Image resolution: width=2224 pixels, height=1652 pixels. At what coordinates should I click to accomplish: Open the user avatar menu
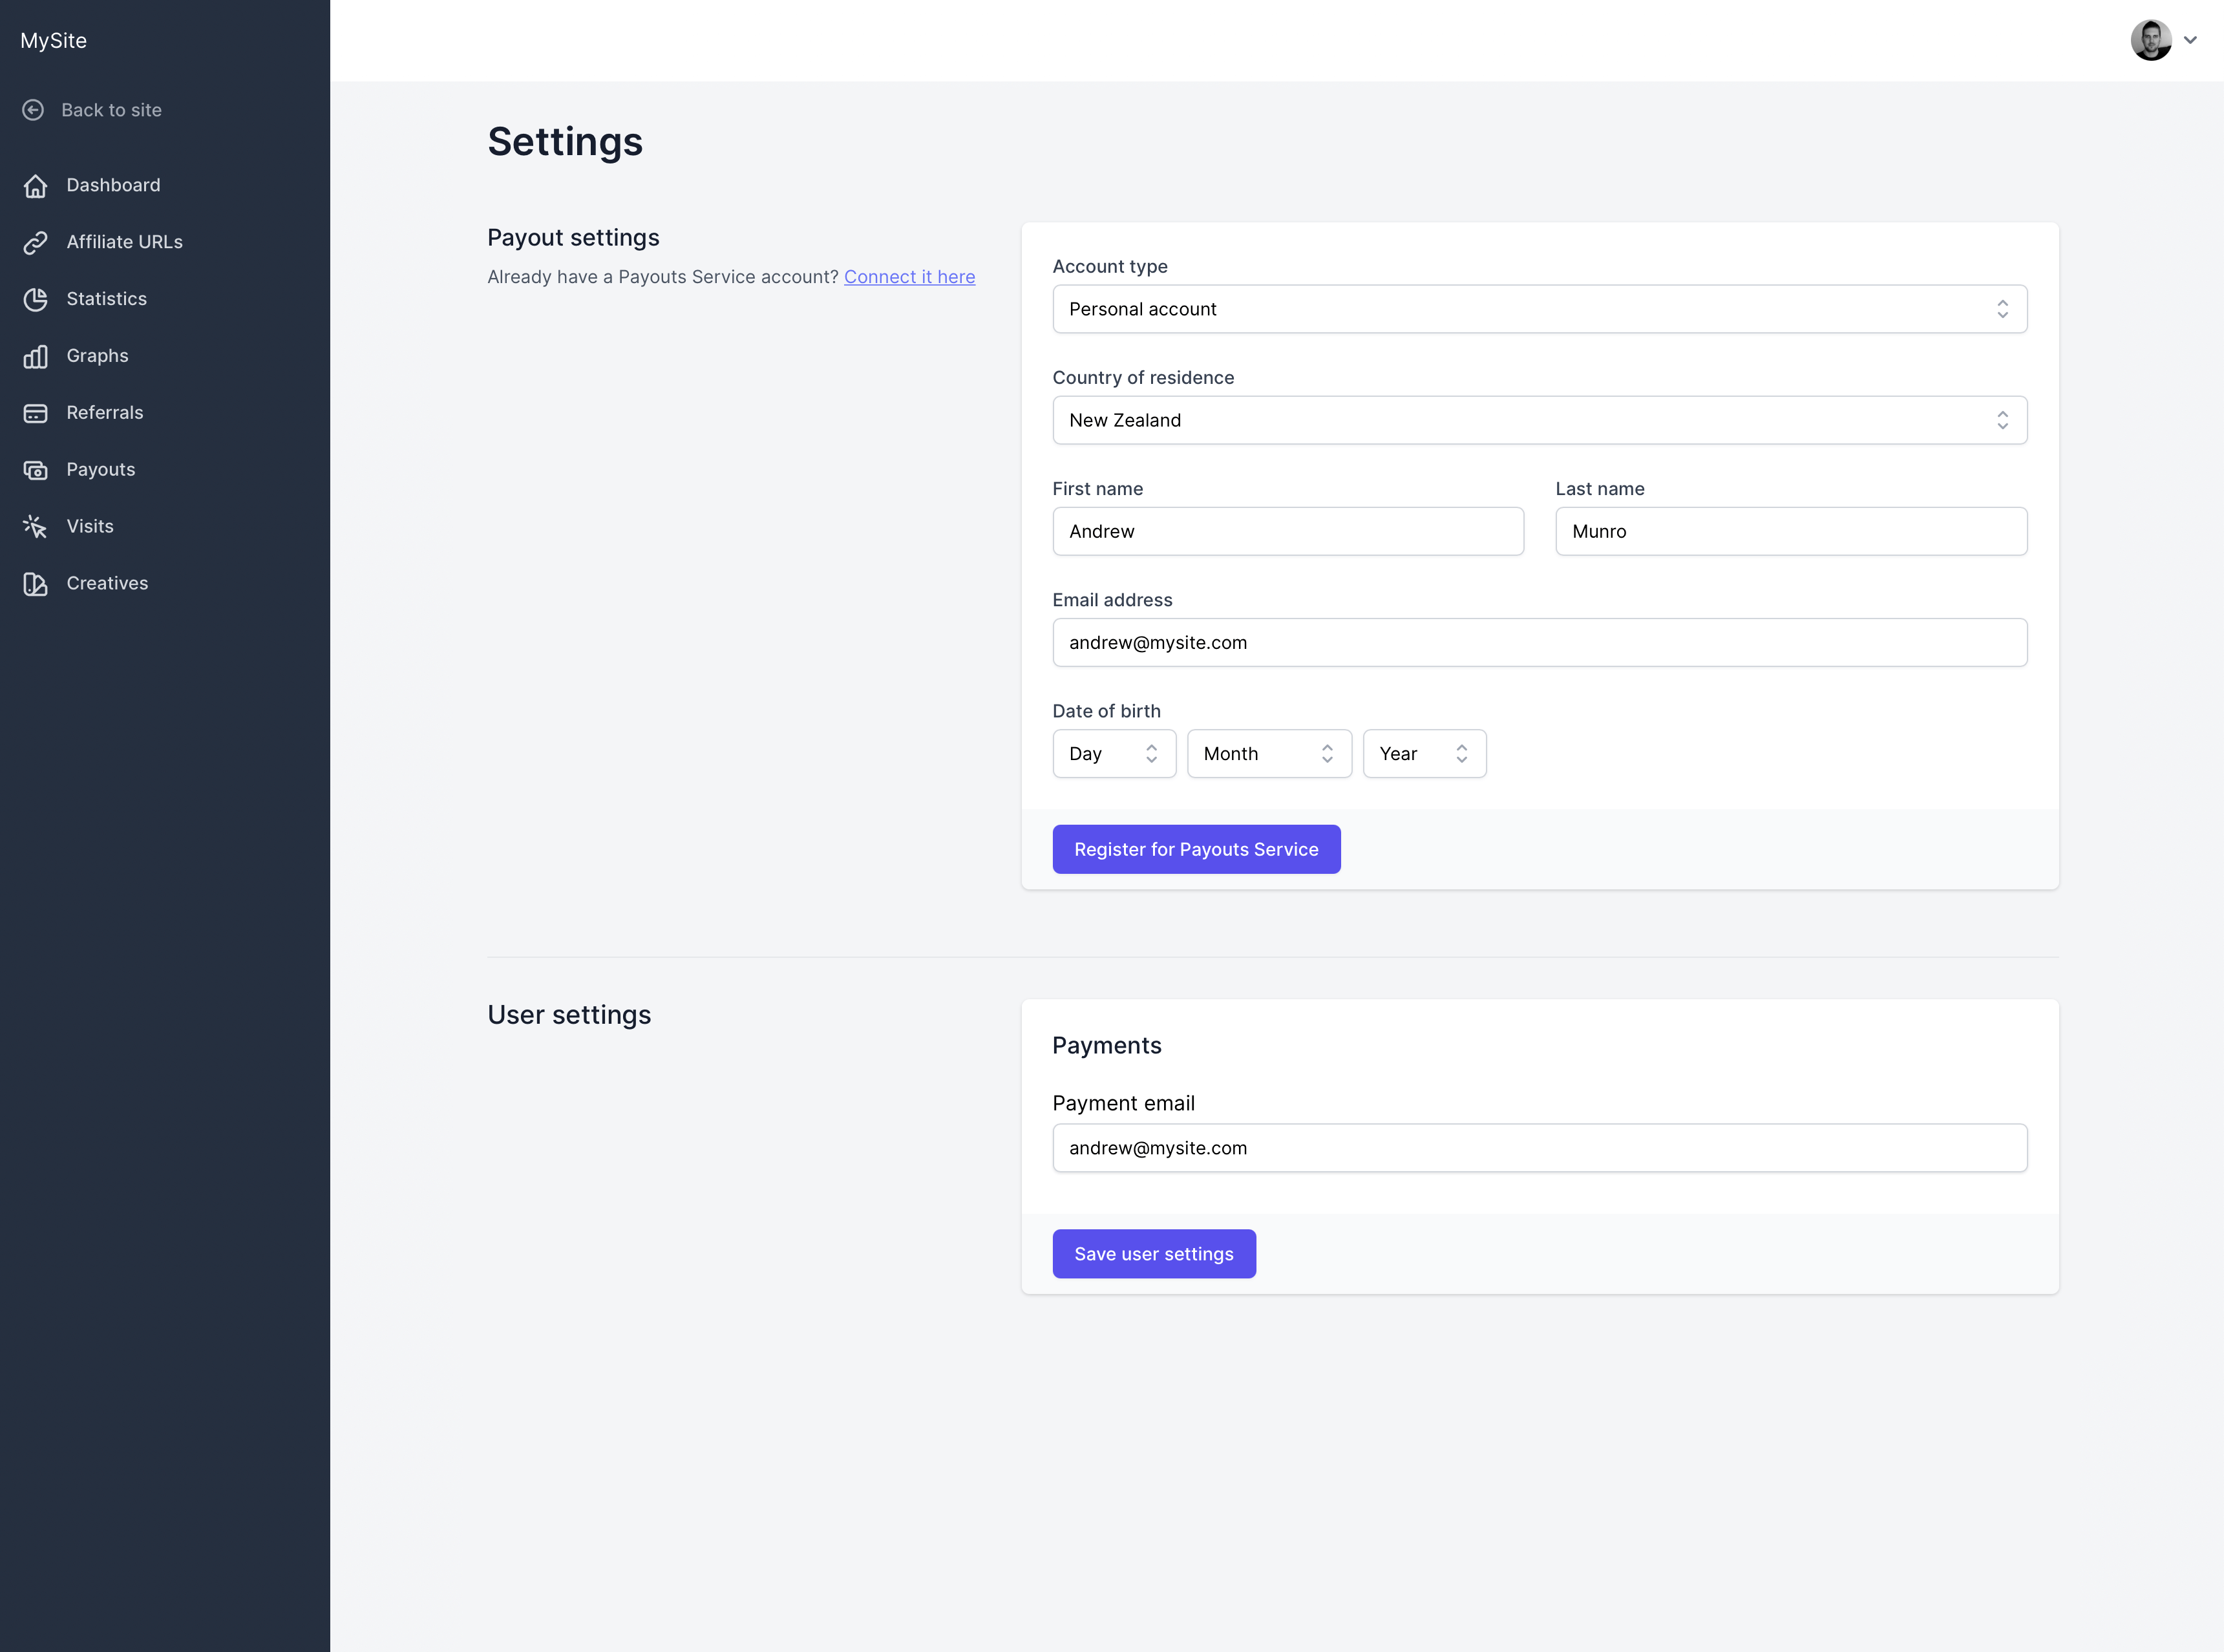point(2162,40)
